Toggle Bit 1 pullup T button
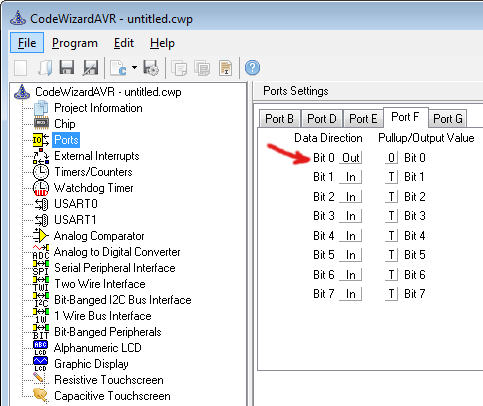 391,177
